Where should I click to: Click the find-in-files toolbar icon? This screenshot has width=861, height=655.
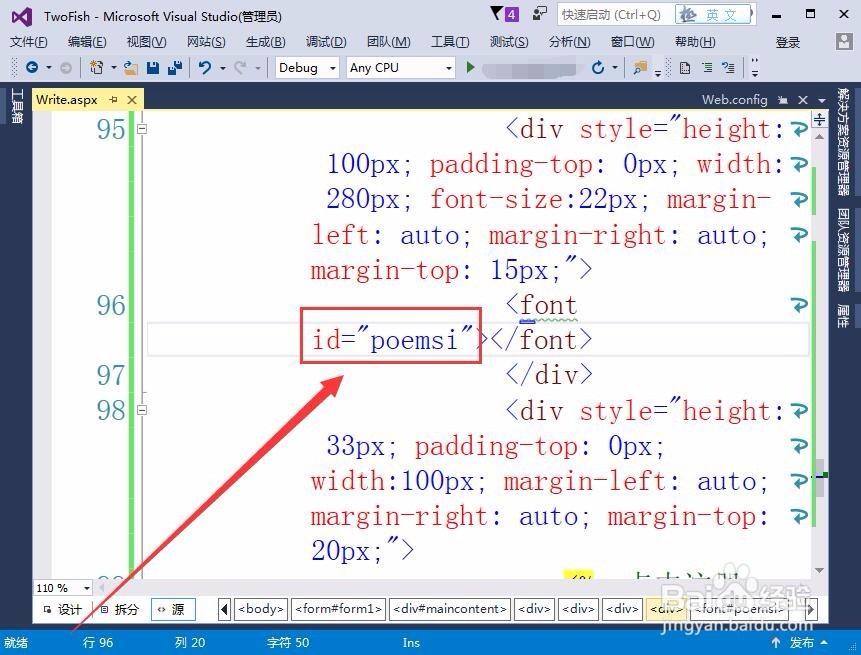[x=640, y=68]
